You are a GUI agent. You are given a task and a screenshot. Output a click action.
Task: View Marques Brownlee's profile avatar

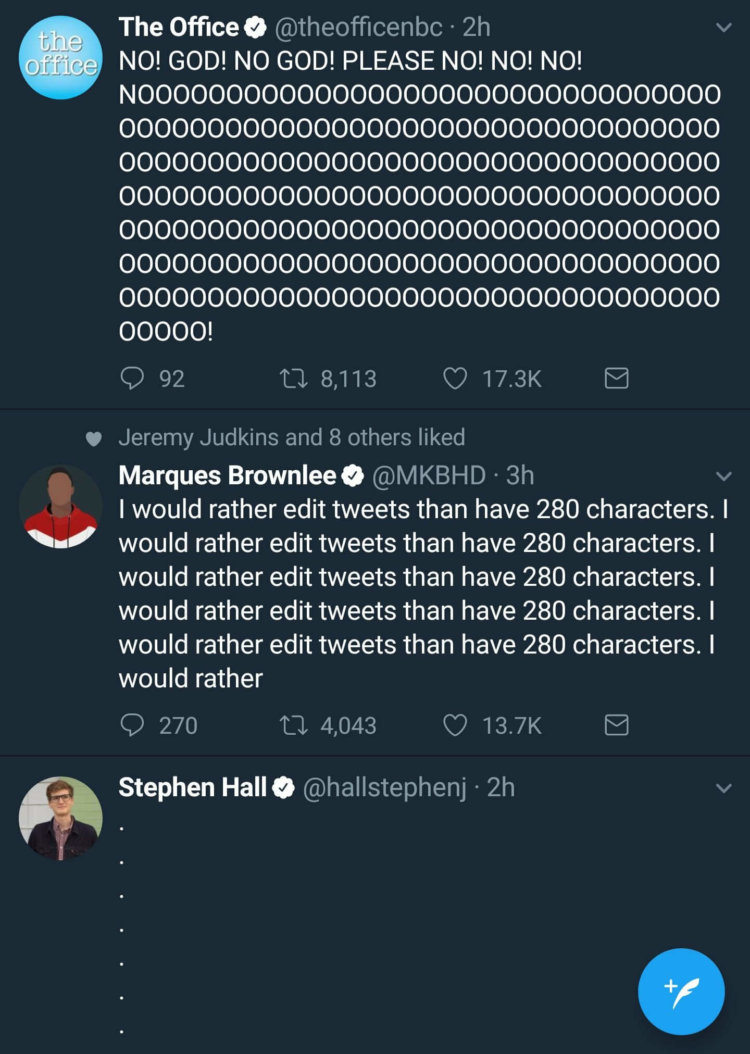tap(60, 506)
